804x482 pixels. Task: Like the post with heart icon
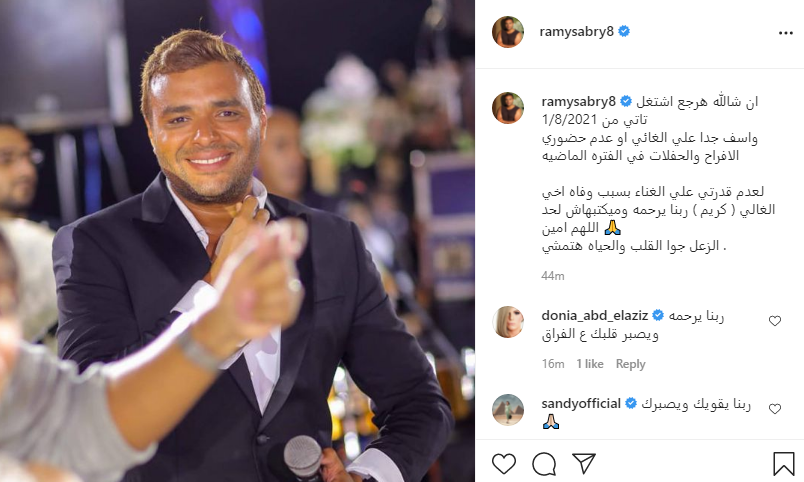click(504, 464)
